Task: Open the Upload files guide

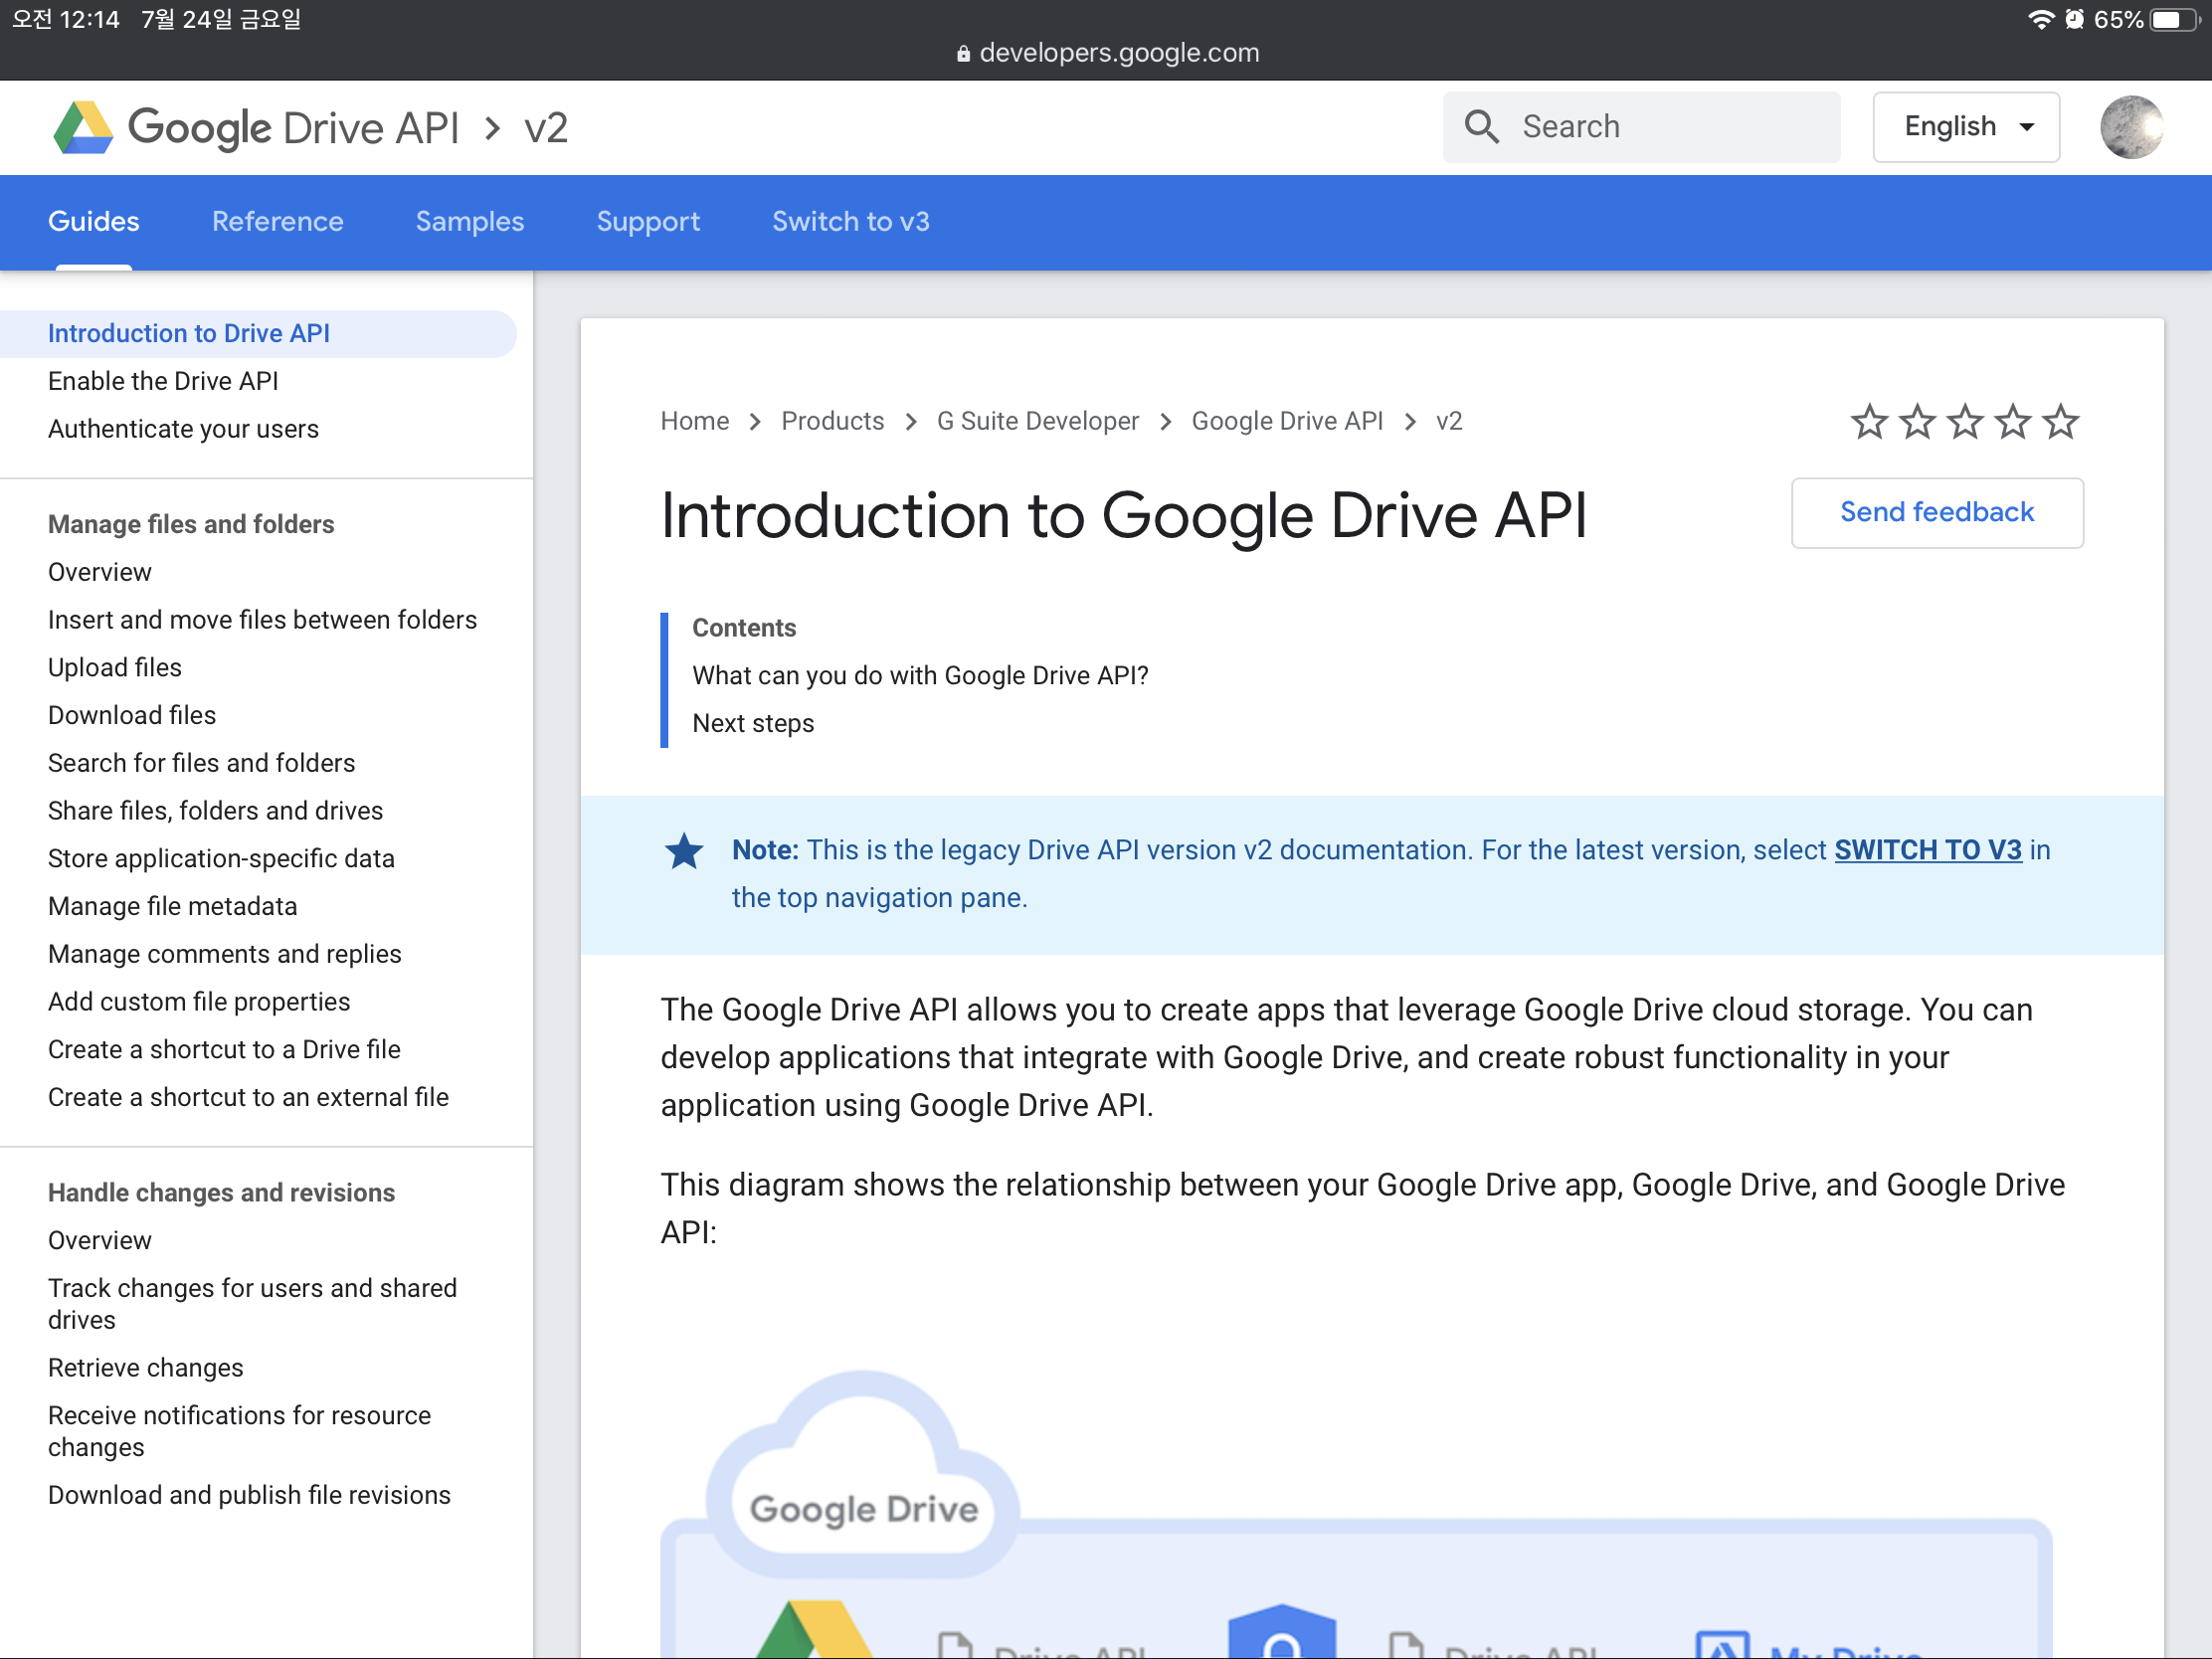Action: tap(115, 668)
